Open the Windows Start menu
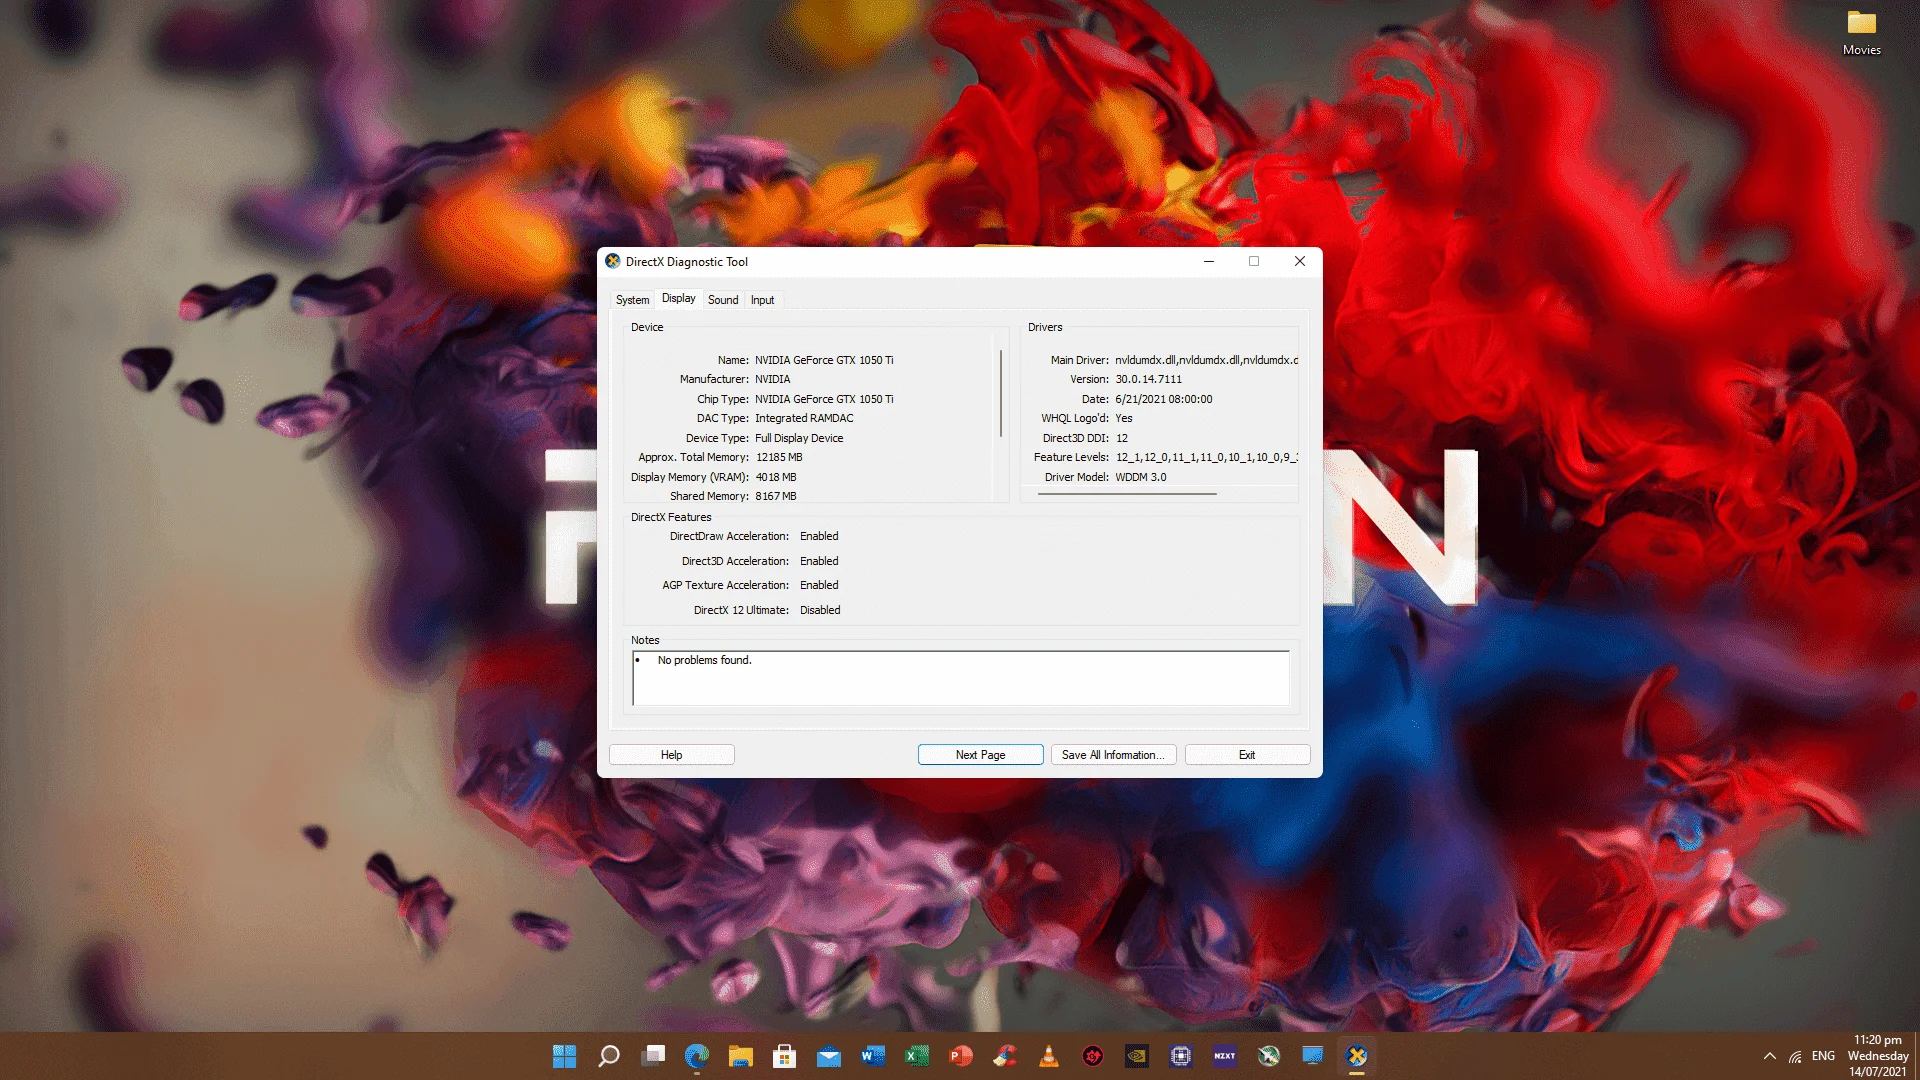The width and height of the screenshot is (1920, 1080). point(564,1056)
